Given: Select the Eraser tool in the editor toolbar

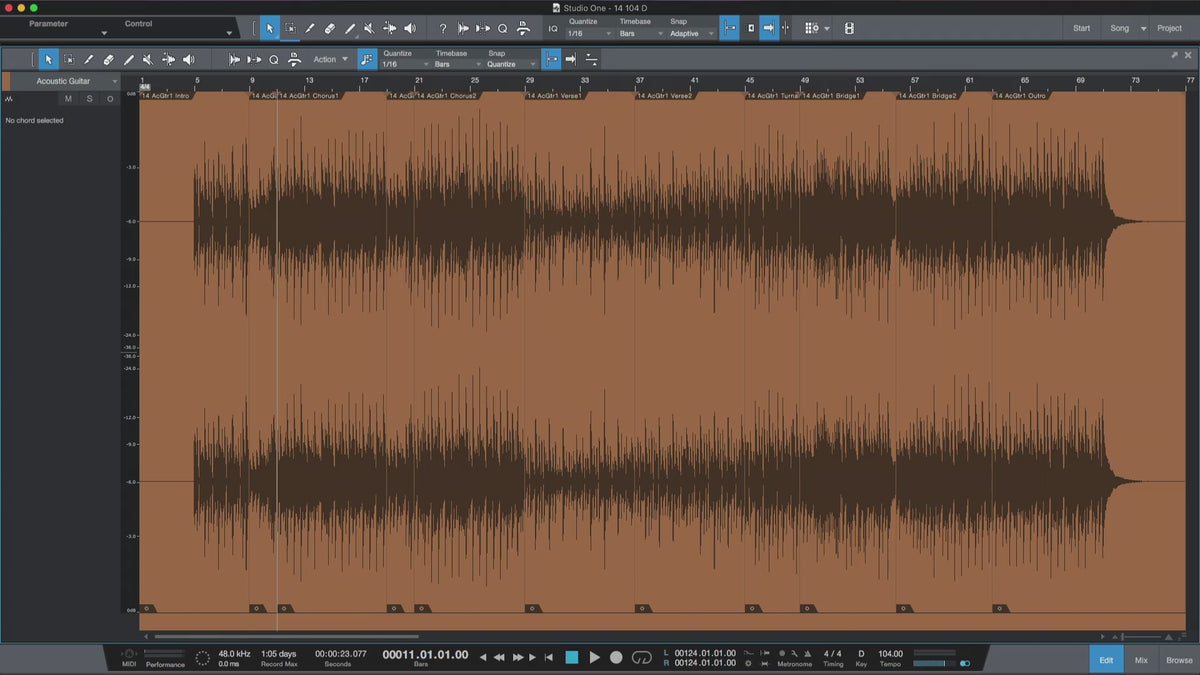Looking at the screenshot, I should [108, 60].
